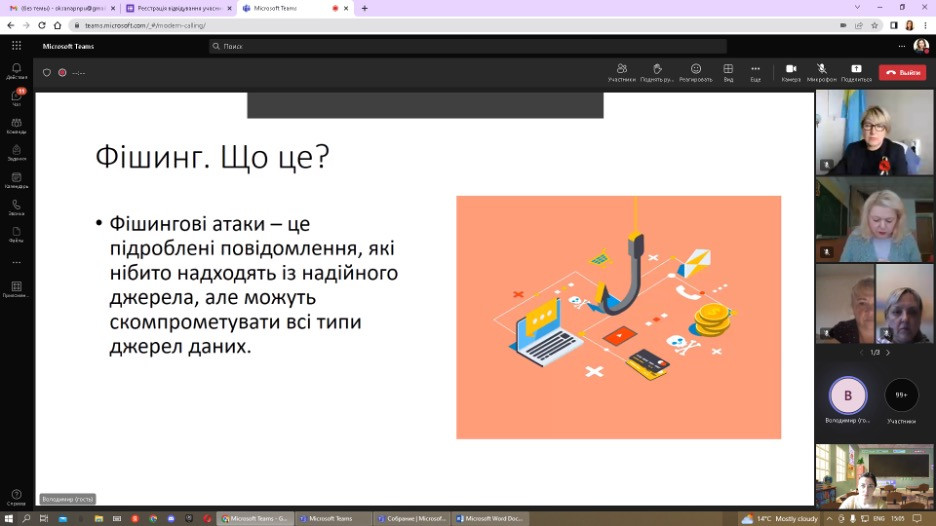
Task: Open the Windows notification center
Action: [x=917, y=518]
